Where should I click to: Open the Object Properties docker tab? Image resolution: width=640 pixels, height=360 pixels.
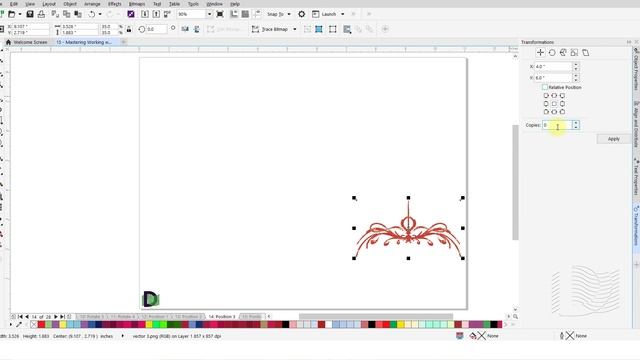coord(636,69)
